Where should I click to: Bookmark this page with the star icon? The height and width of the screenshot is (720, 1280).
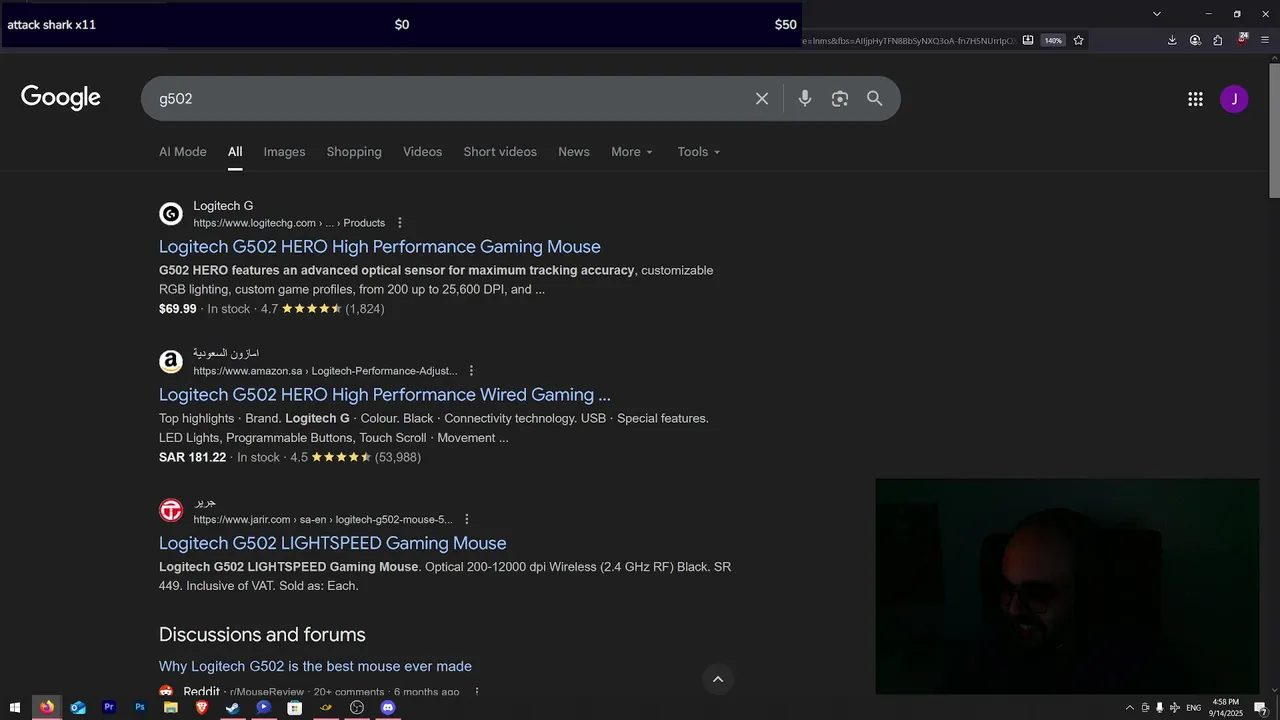1078,41
